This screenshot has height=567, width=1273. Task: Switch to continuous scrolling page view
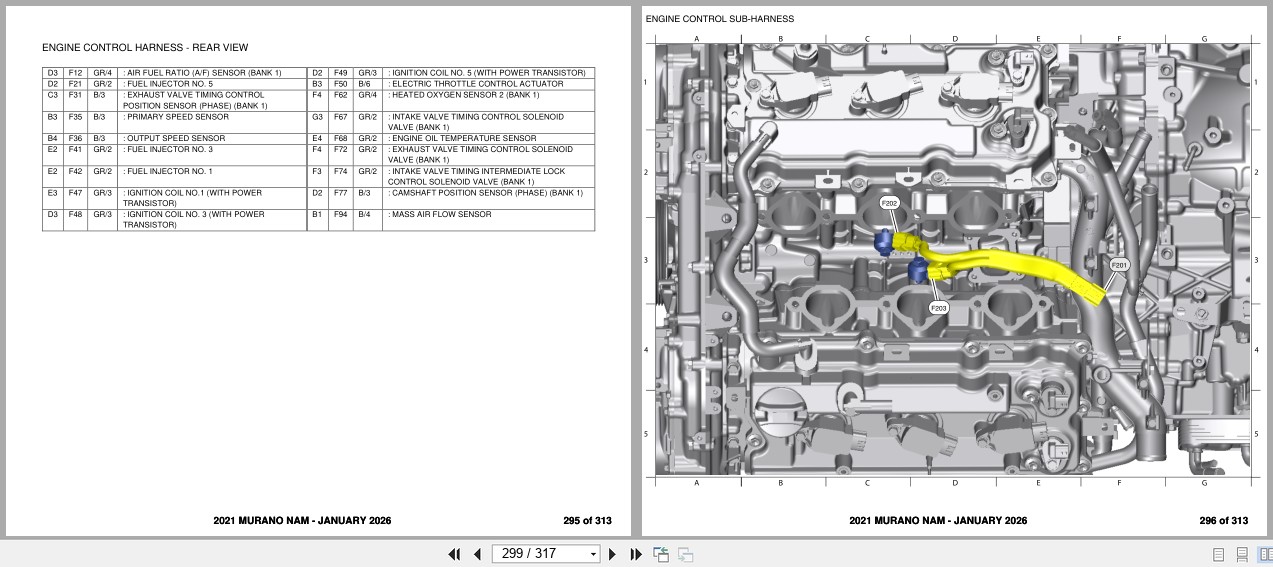[1242, 554]
